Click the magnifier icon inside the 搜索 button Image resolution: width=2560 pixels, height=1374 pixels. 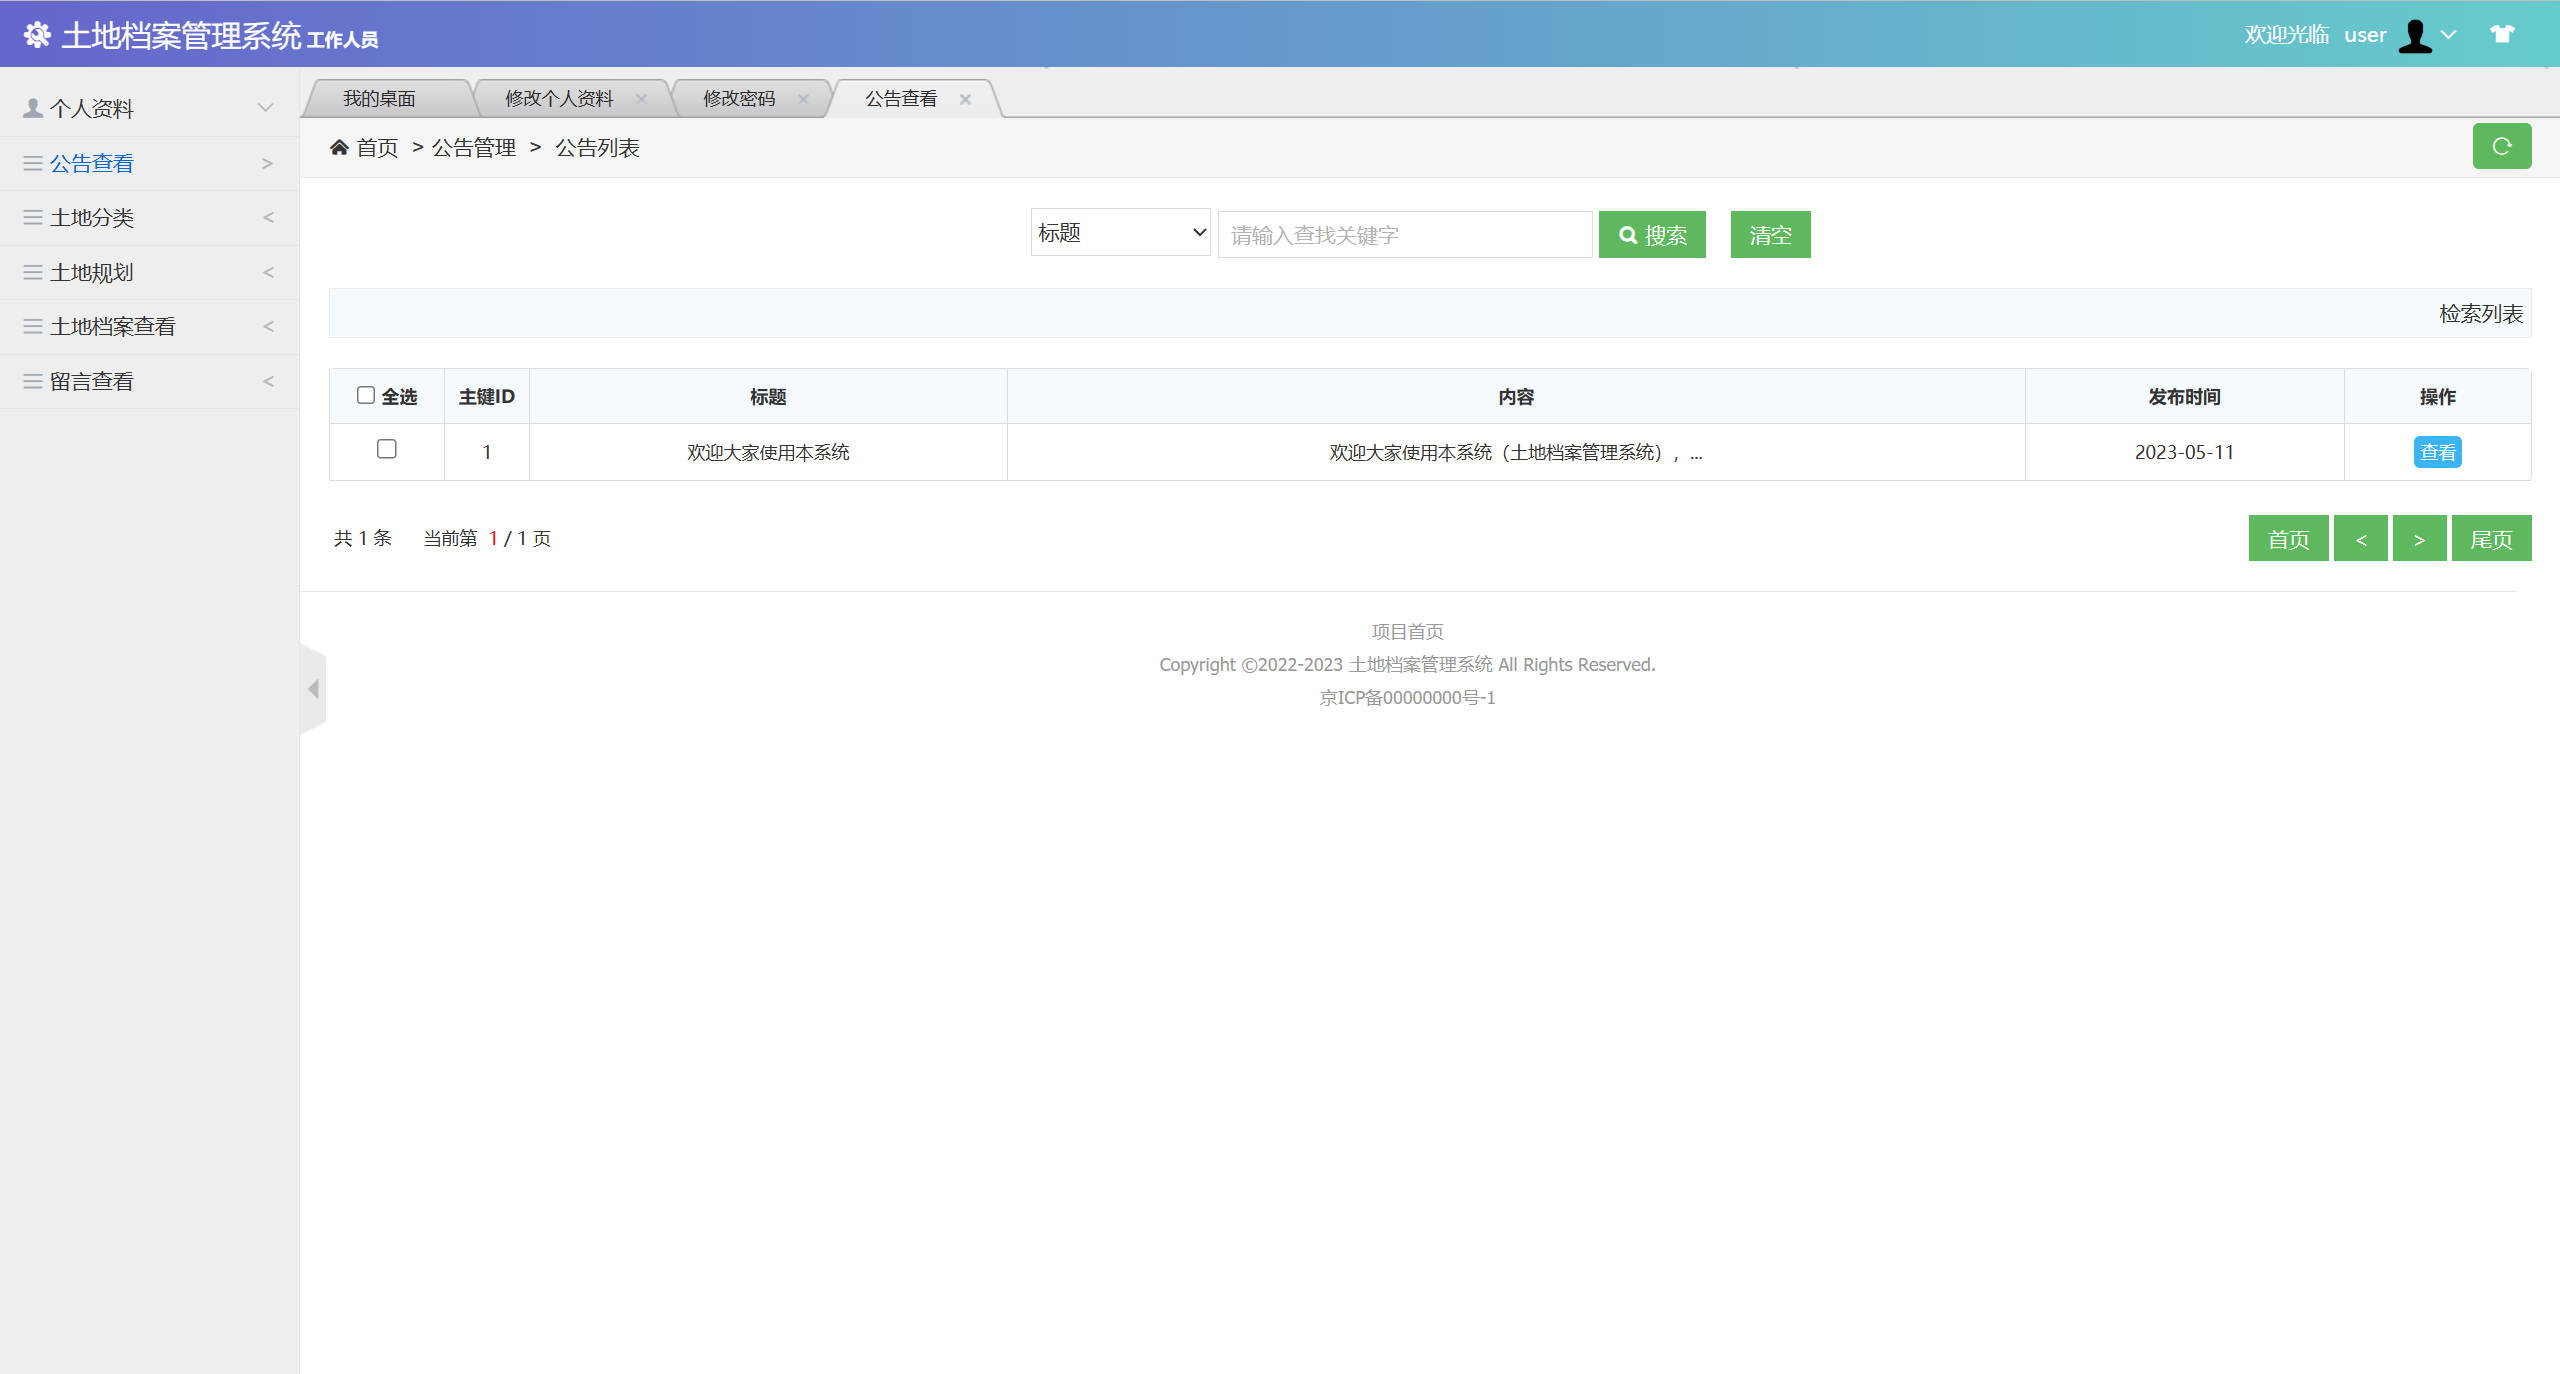[1629, 234]
